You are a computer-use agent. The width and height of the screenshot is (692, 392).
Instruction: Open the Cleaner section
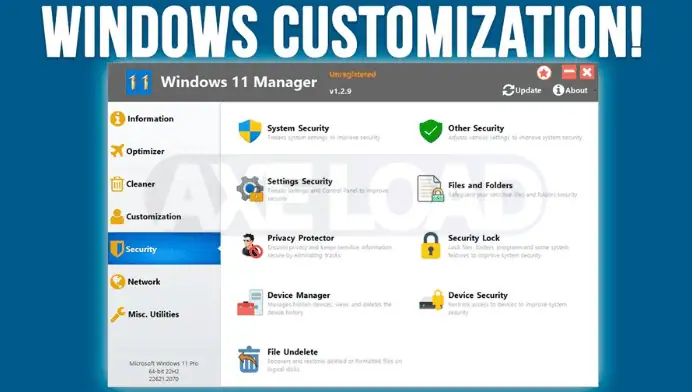164,184
